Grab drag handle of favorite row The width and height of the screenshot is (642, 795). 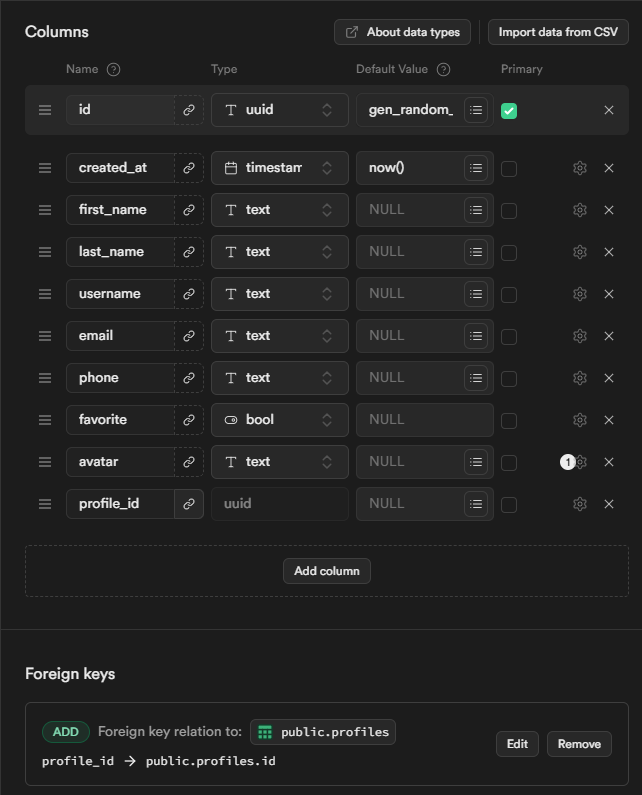tap(45, 420)
